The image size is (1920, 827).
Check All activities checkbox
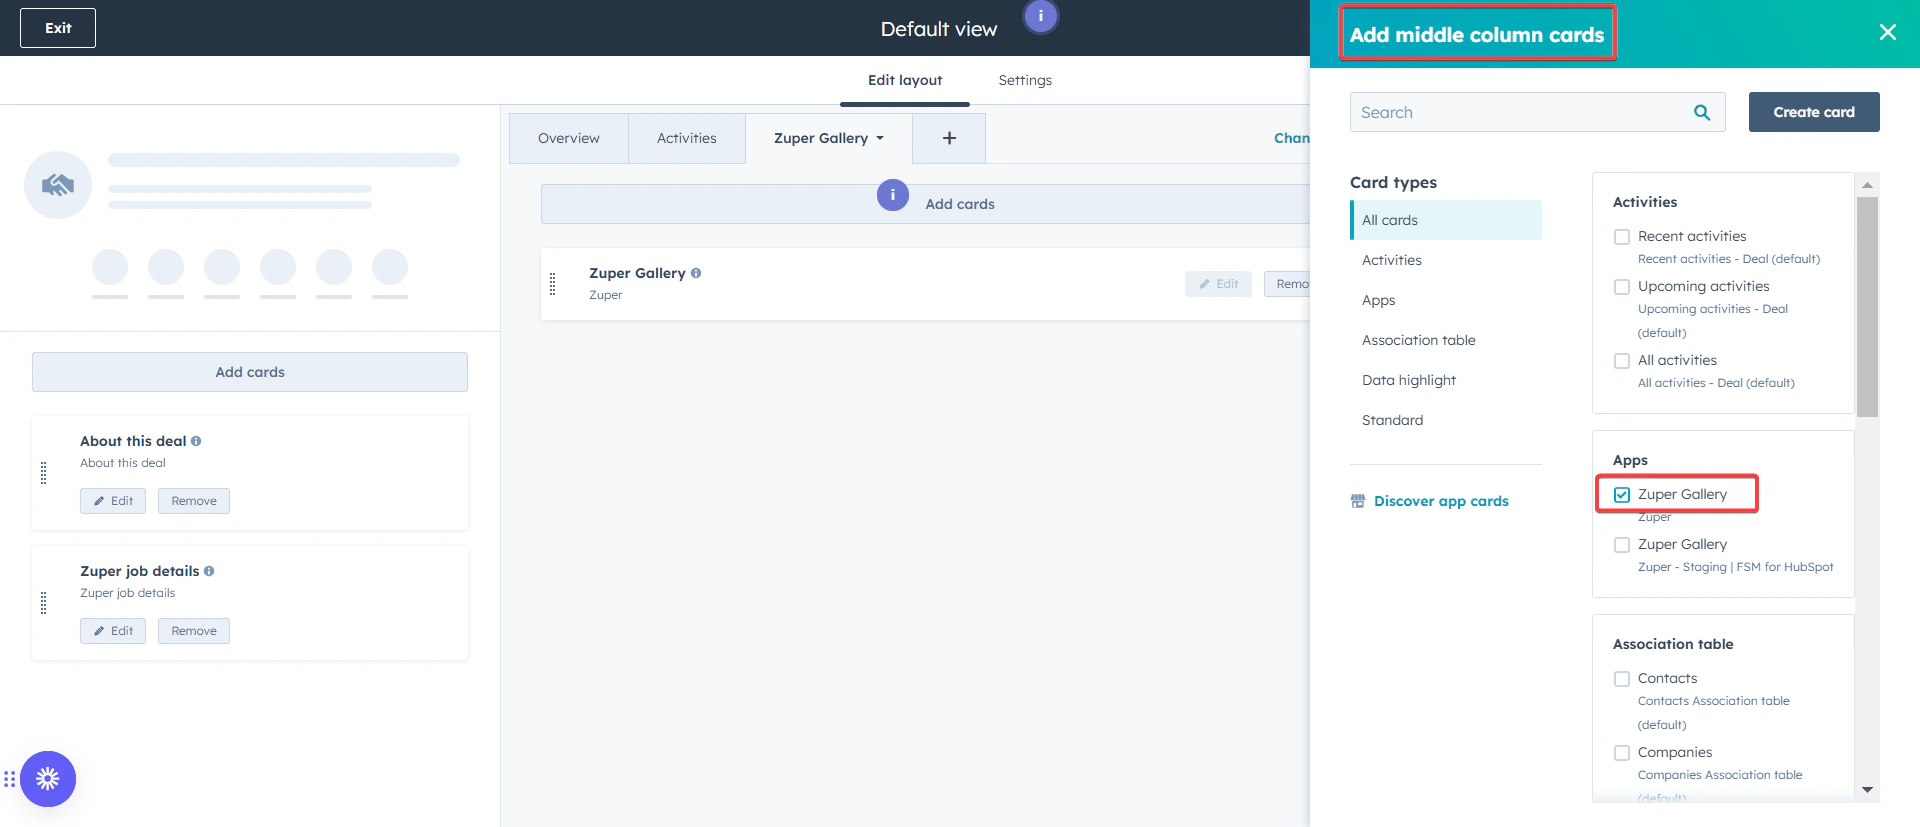pos(1622,361)
